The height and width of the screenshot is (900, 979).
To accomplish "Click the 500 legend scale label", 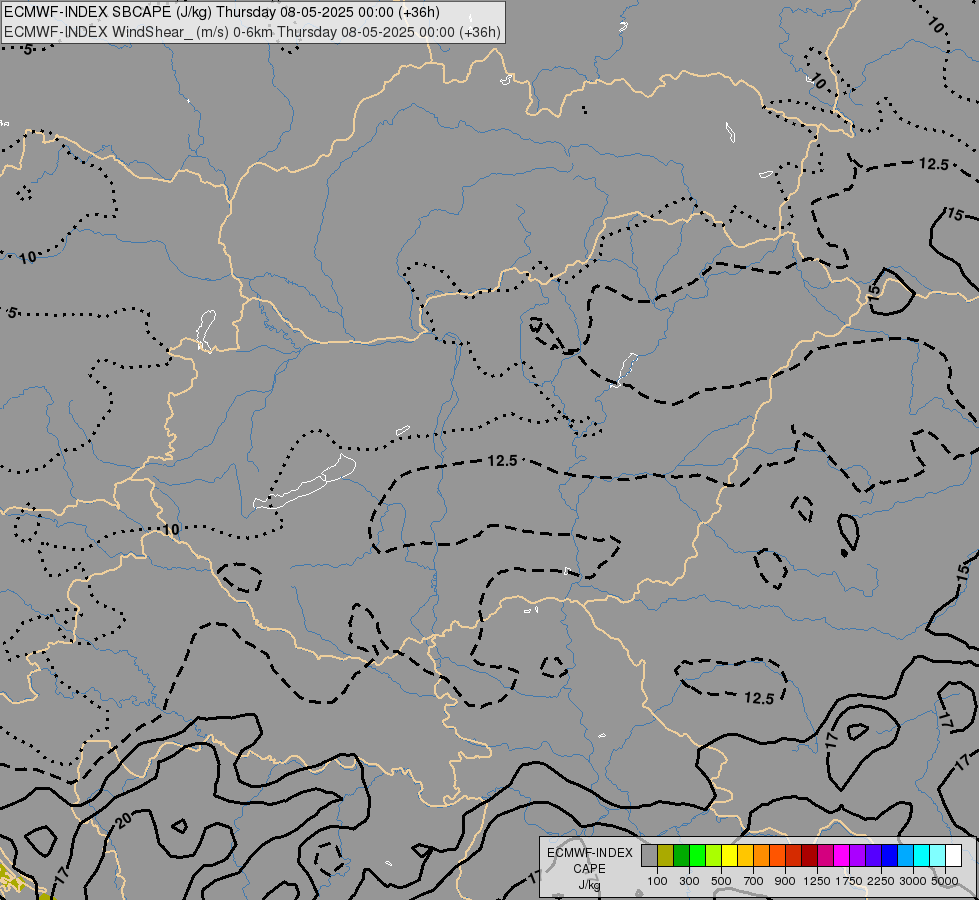I will (x=721, y=881).
